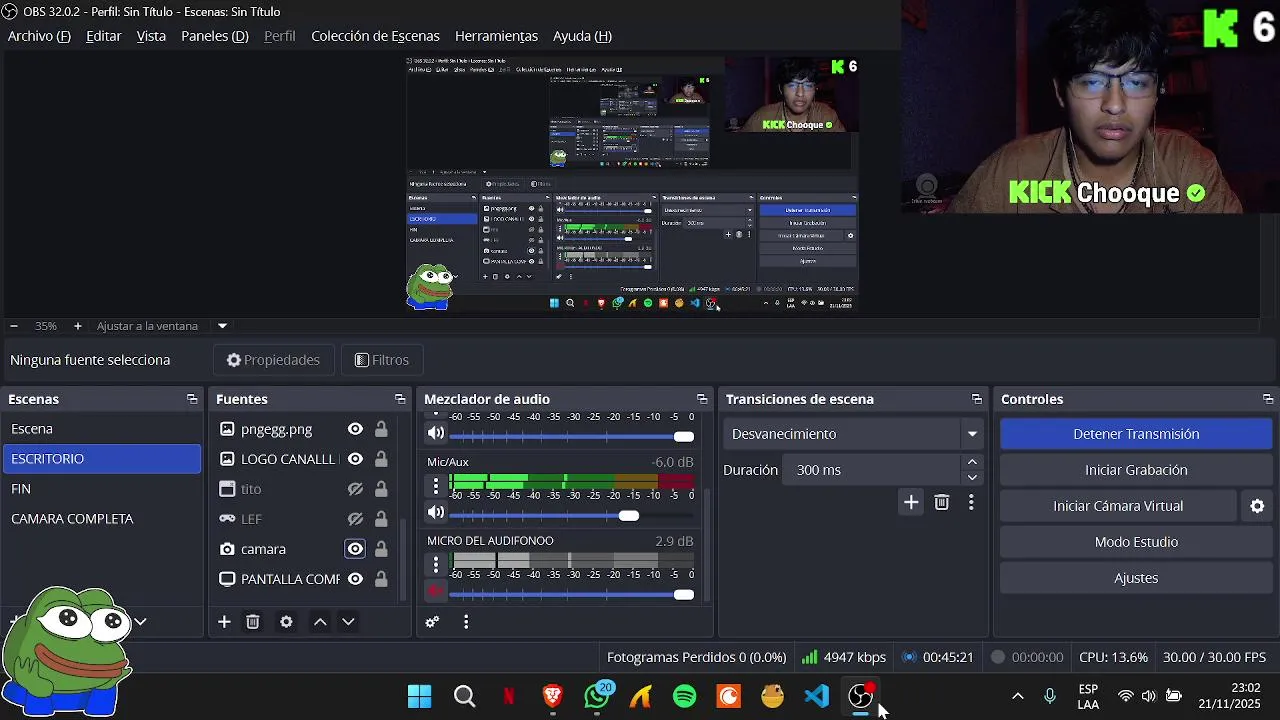Image resolution: width=1280 pixels, height=720 pixels.
Task: Move source down with arrow icon
Action: (348, 622)
